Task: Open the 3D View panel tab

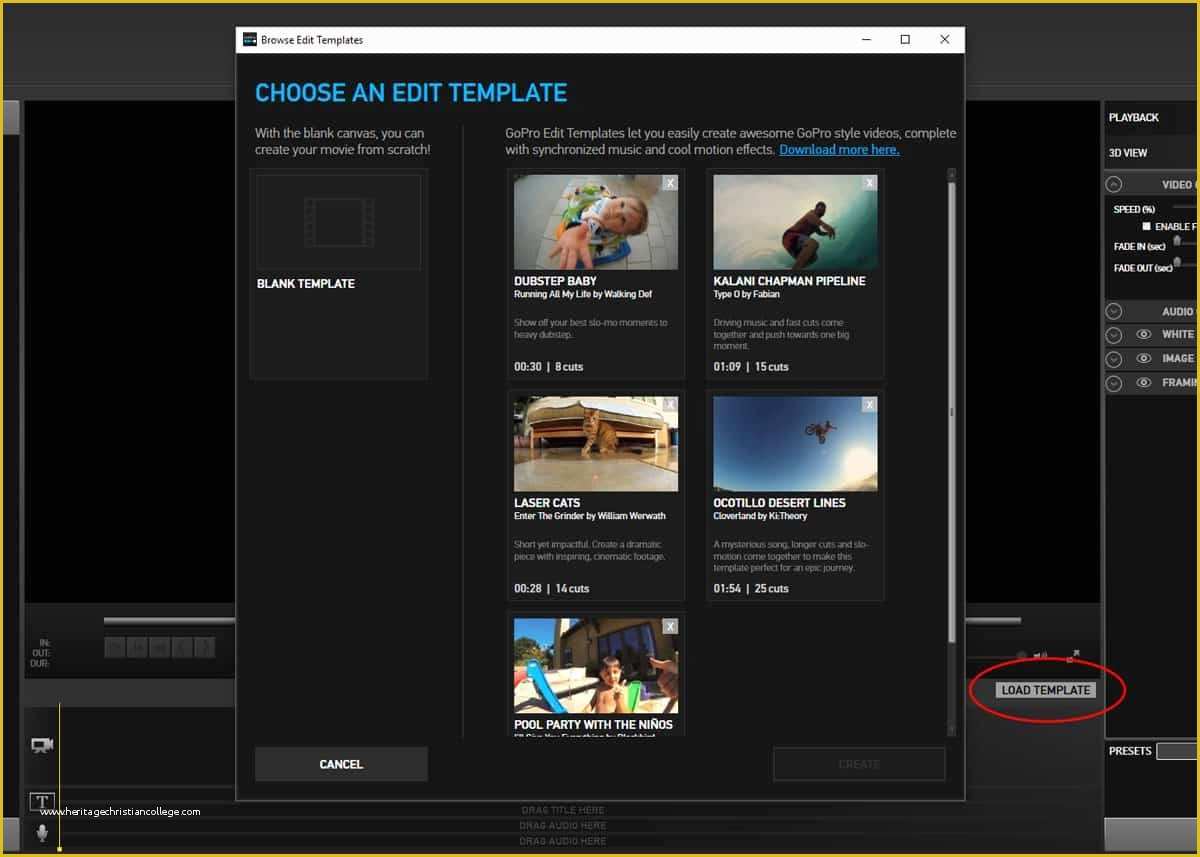Action: click(x=1128, y=153)
